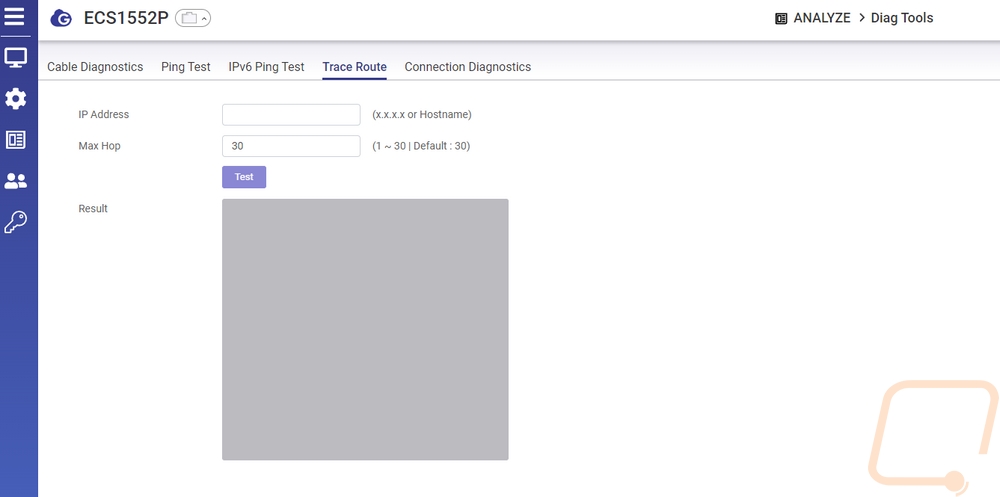1000x497 pixels.
Task: Open the Ping Test tab
Action: (x=186, y=67)
